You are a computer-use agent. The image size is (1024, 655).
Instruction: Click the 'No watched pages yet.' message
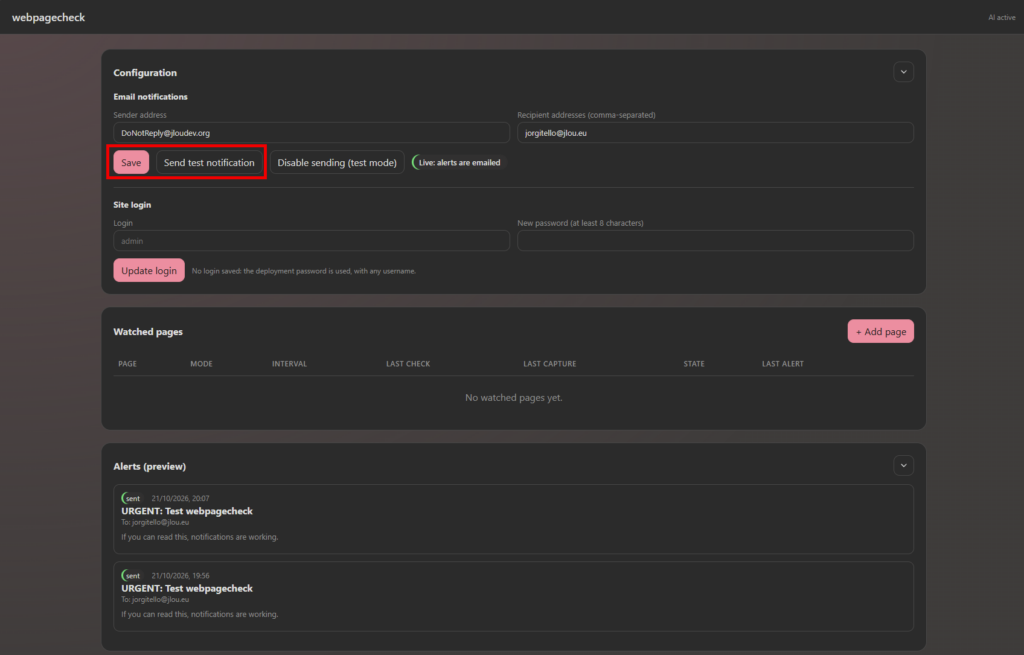[x=513, y=398]
